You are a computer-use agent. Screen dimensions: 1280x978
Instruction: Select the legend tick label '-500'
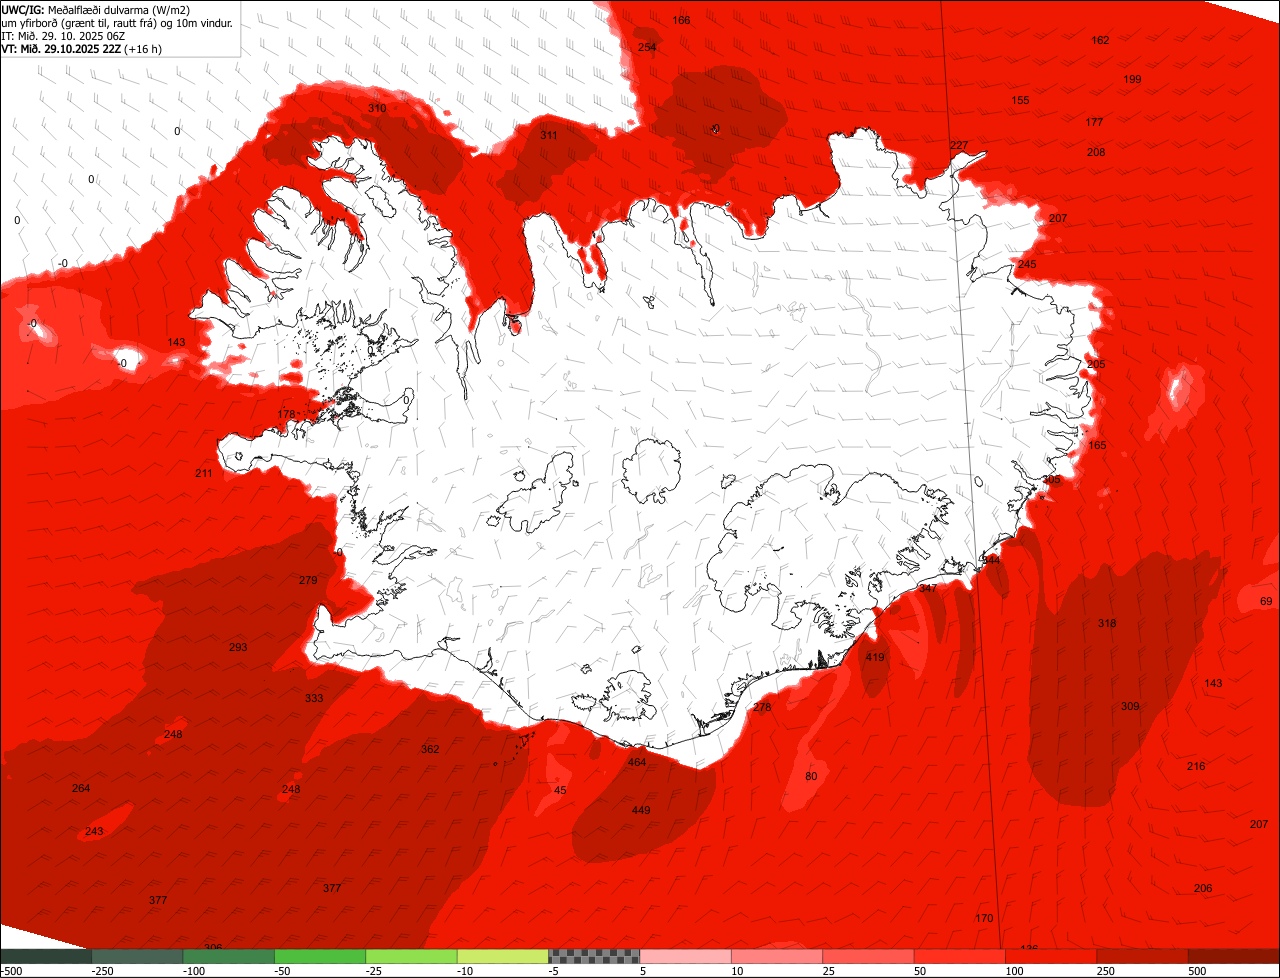coord(12,971)
